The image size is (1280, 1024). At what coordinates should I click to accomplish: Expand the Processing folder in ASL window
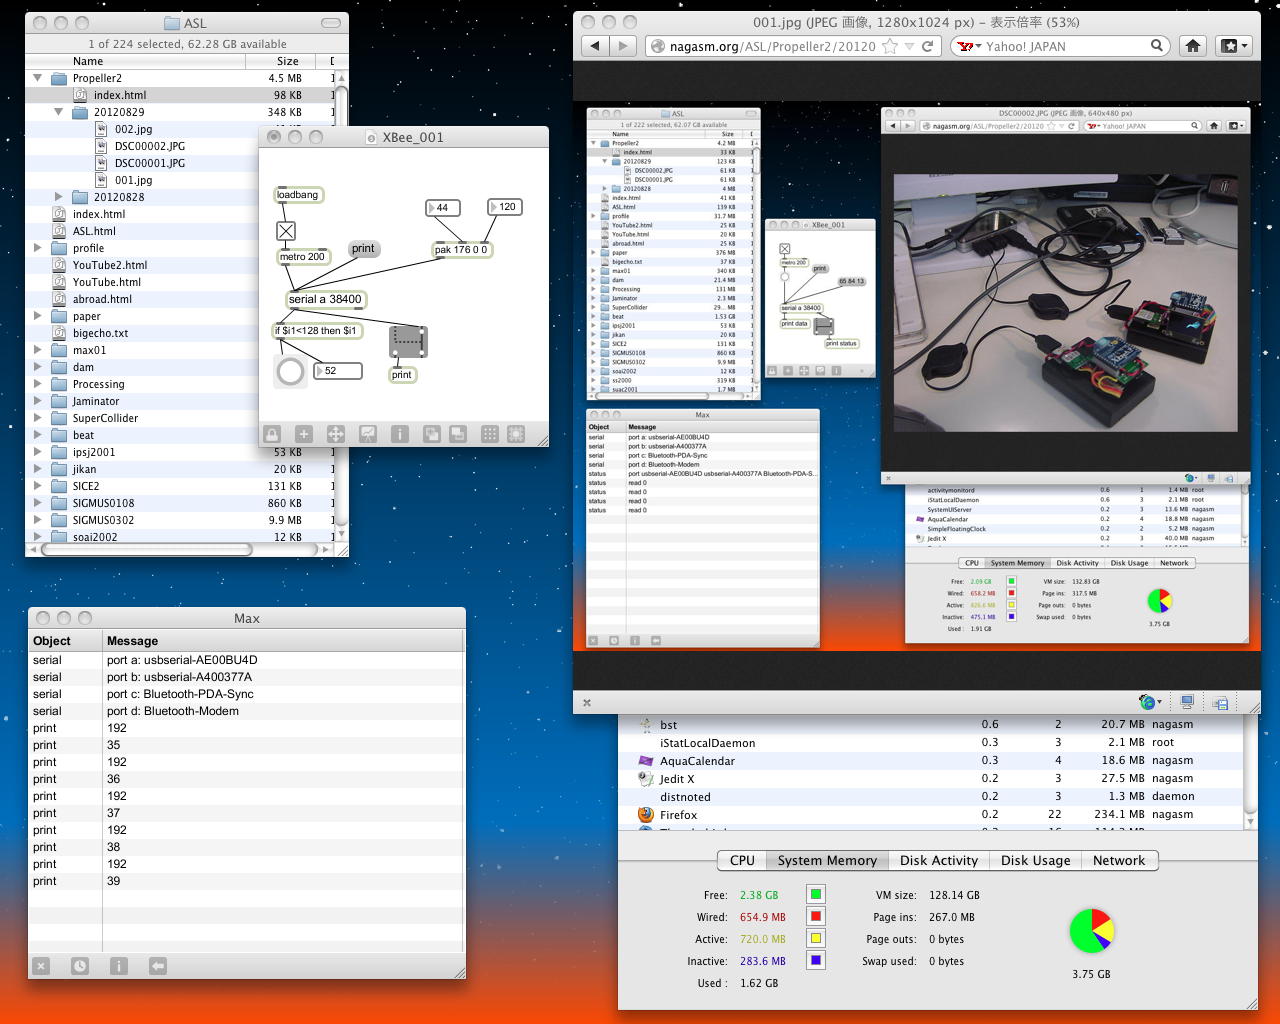tap(38, 384)
